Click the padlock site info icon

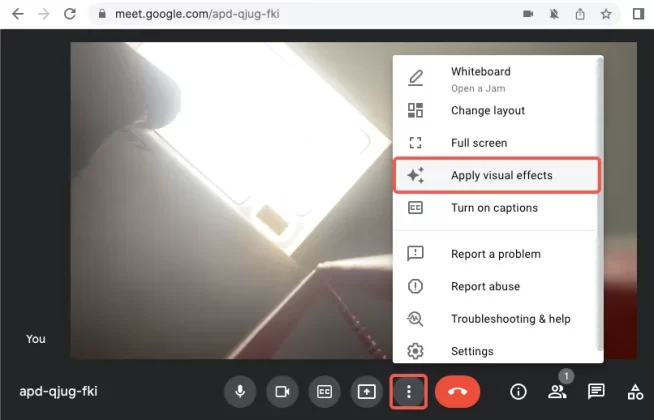coord(102,14)
